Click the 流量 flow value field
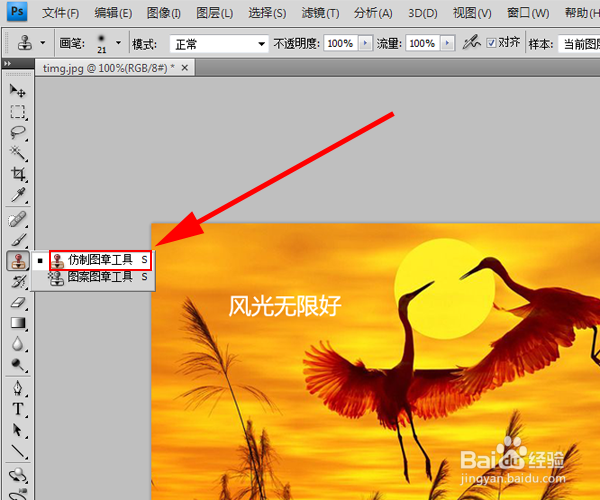600x500 pixels. tap(423, 43)
